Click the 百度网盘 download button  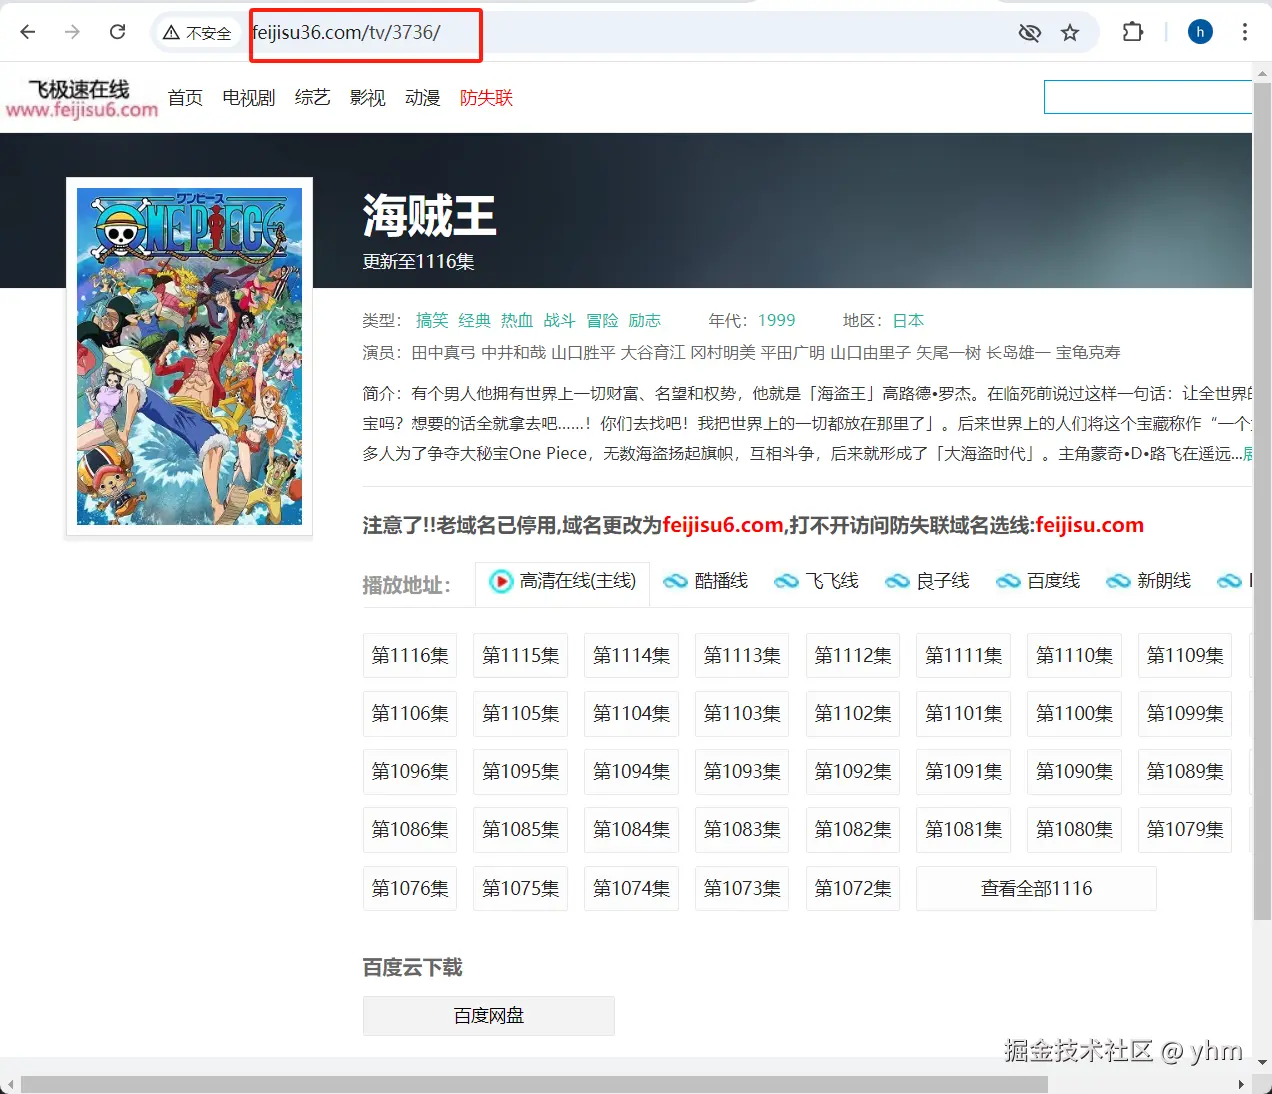(489, 1015)
